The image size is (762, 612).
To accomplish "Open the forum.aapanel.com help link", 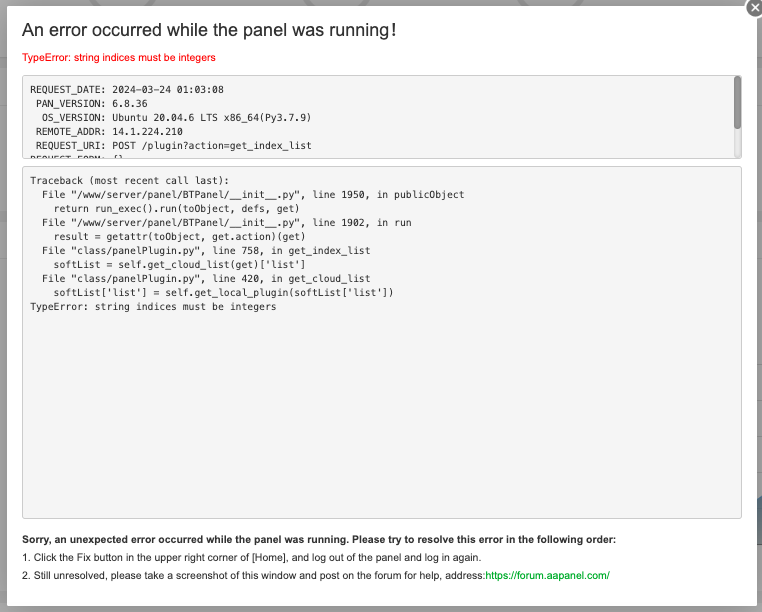I will click(x=547, y=575).
